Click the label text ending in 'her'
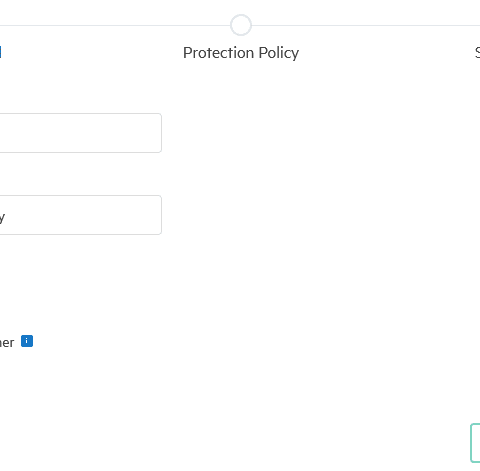The image size is (480, 471). 7,342
